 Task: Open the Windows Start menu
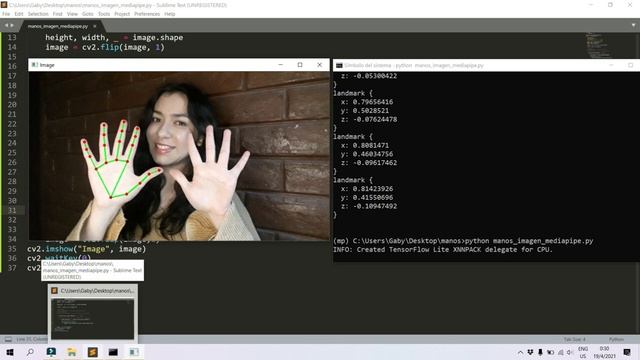click(10, 352)
